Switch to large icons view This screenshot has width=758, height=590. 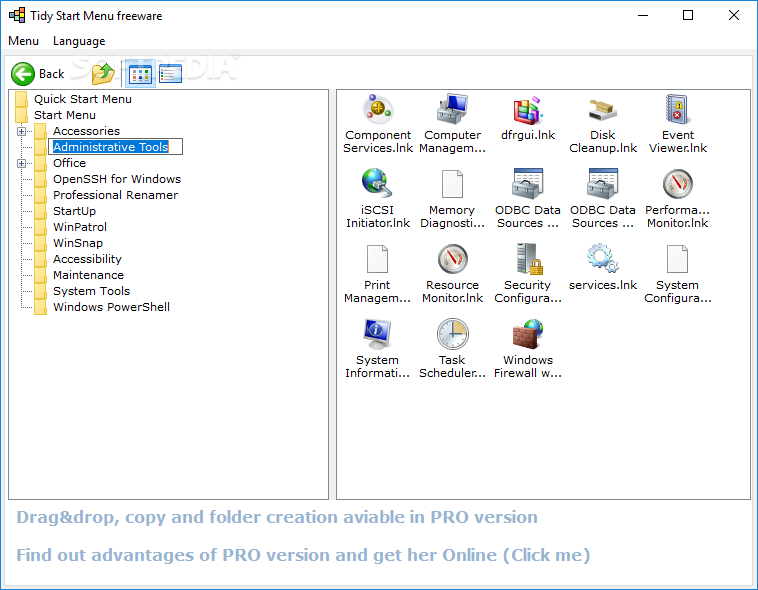click(x=140, y=74)
